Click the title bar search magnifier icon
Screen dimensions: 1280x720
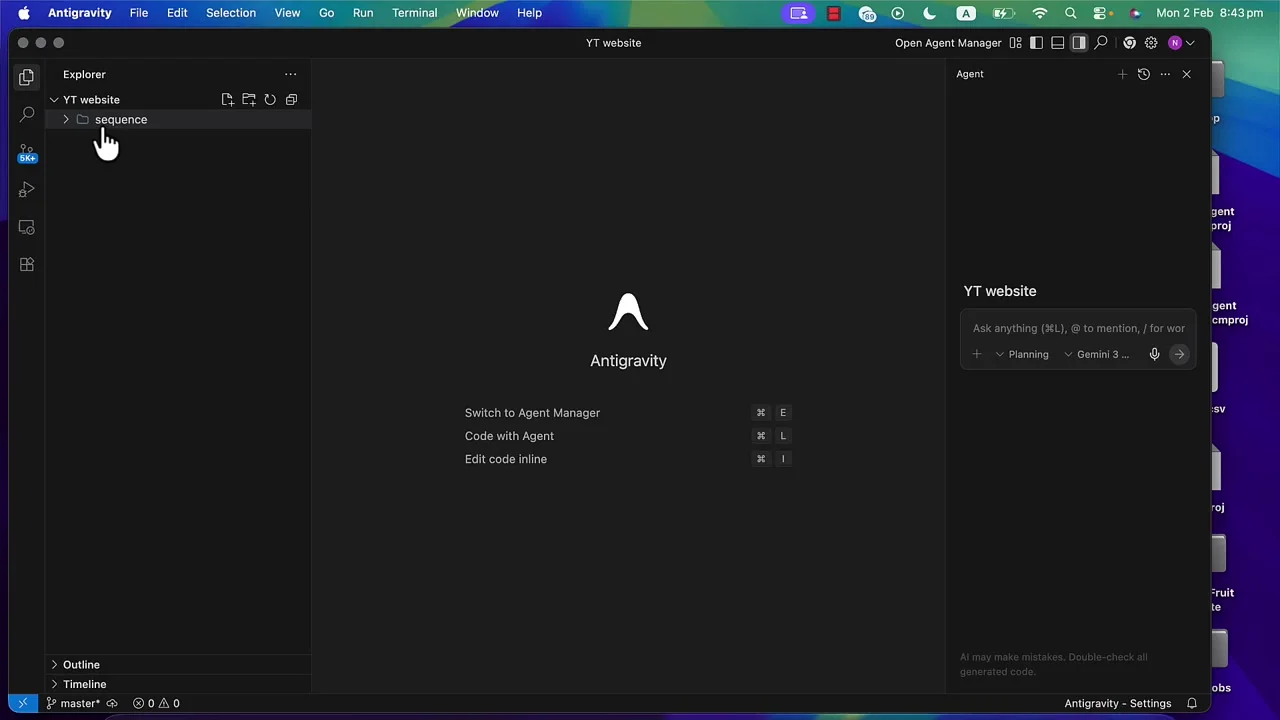coord(1101,43)
